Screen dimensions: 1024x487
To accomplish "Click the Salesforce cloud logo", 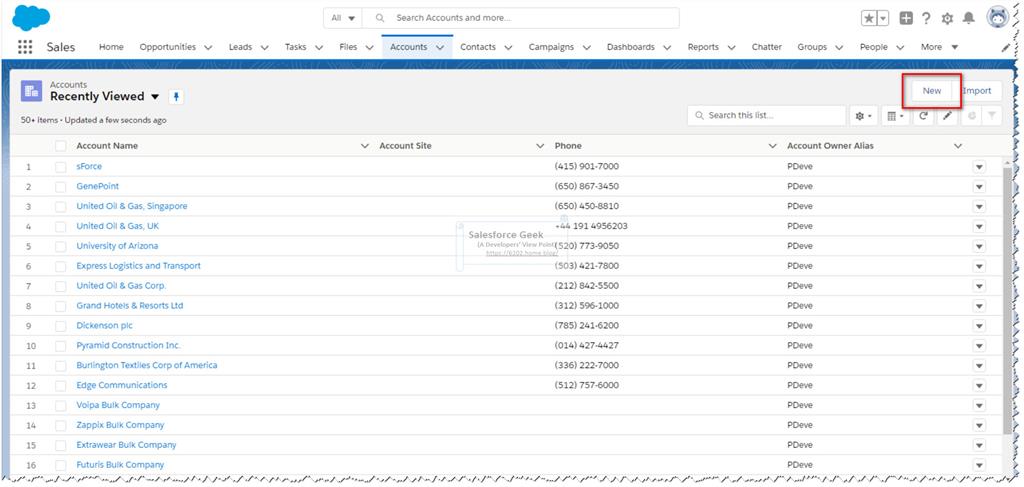I will pyautogui.click(x=31, y=18).
